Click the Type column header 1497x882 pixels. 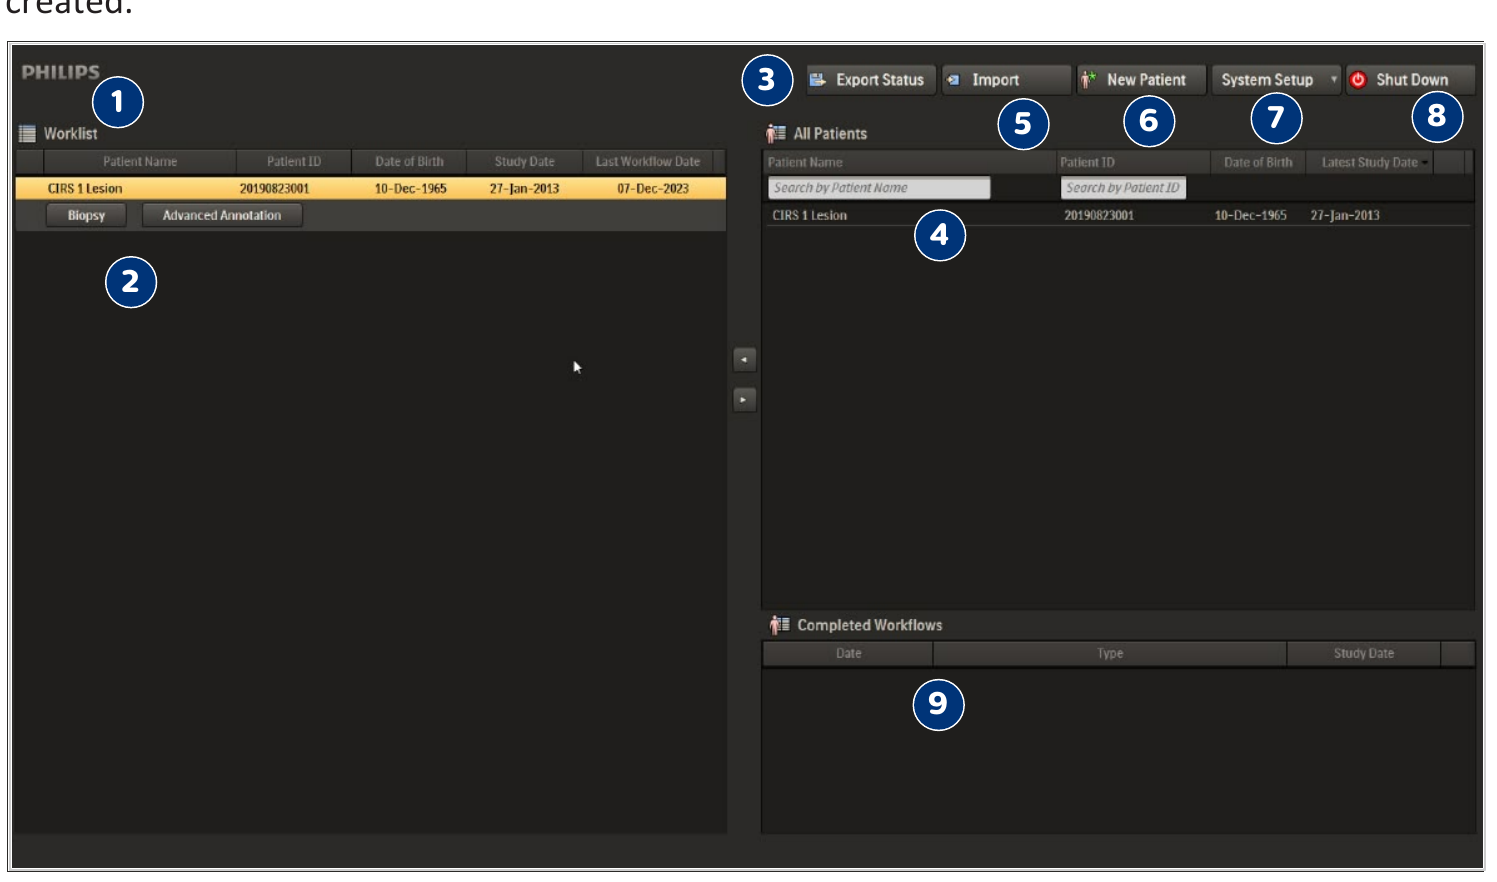[1110, 654]
